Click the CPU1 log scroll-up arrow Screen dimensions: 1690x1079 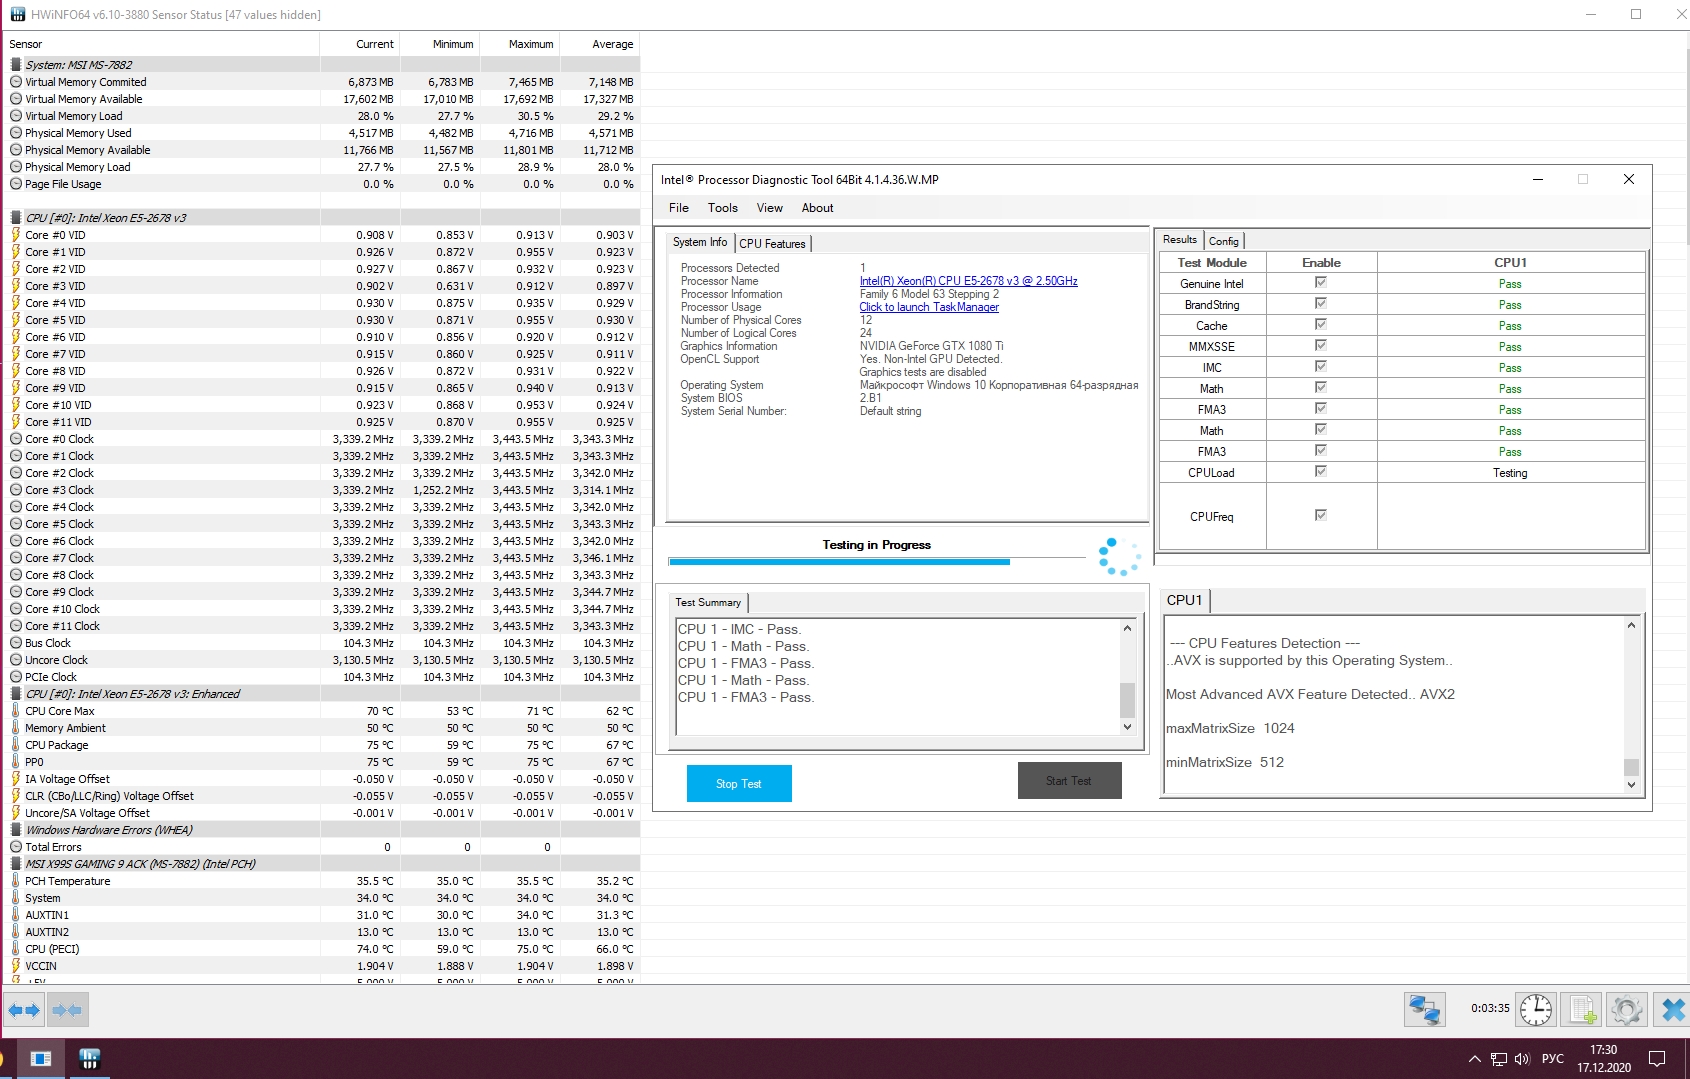[1631, 625]
